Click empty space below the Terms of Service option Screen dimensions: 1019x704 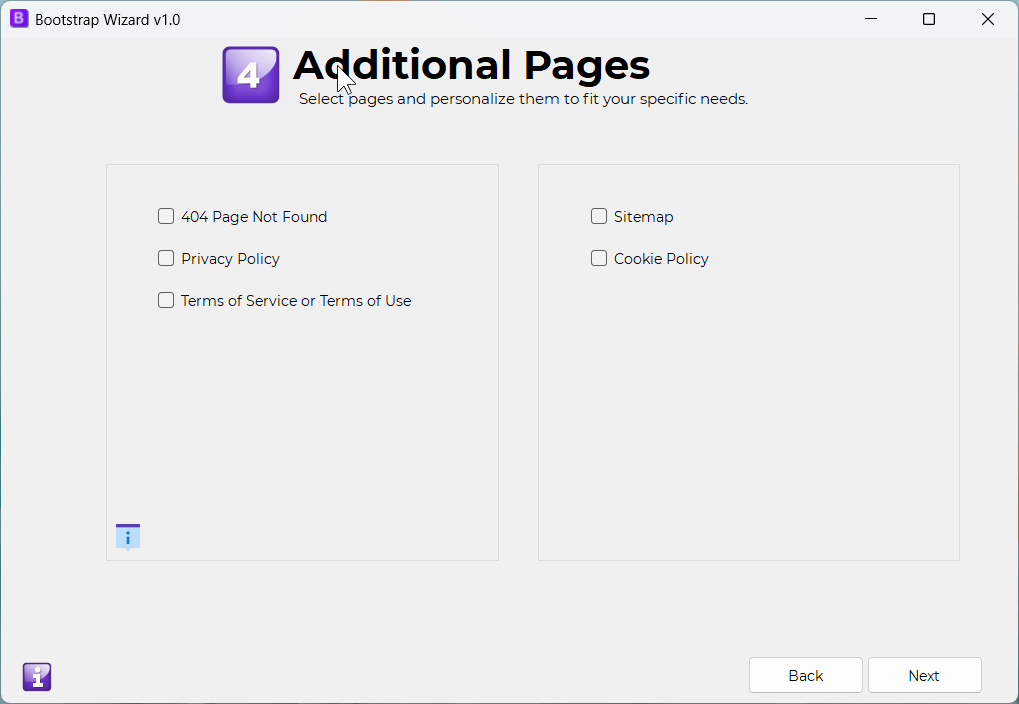point(302,420)
